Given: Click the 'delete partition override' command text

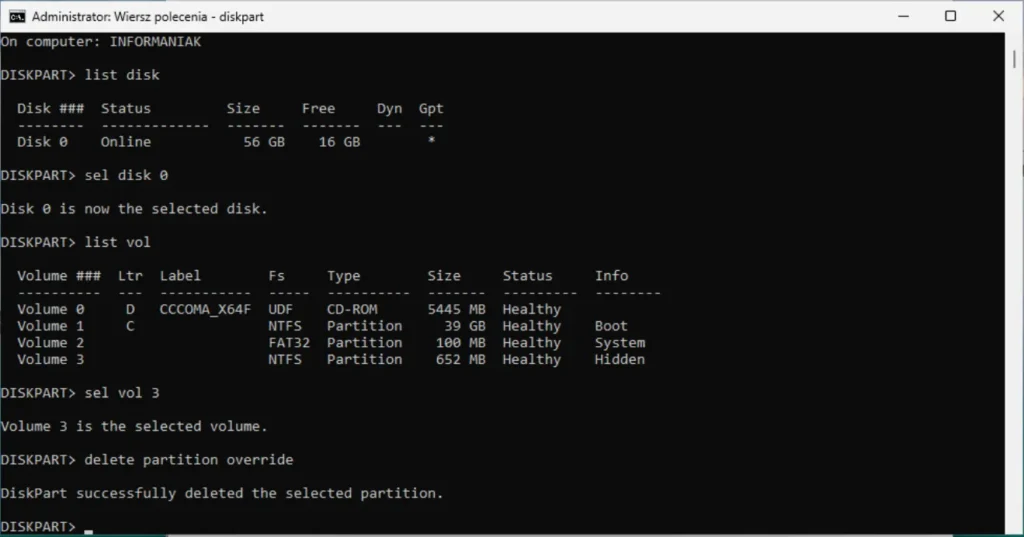Looking at the screenshot, I should tap(189, 459).
